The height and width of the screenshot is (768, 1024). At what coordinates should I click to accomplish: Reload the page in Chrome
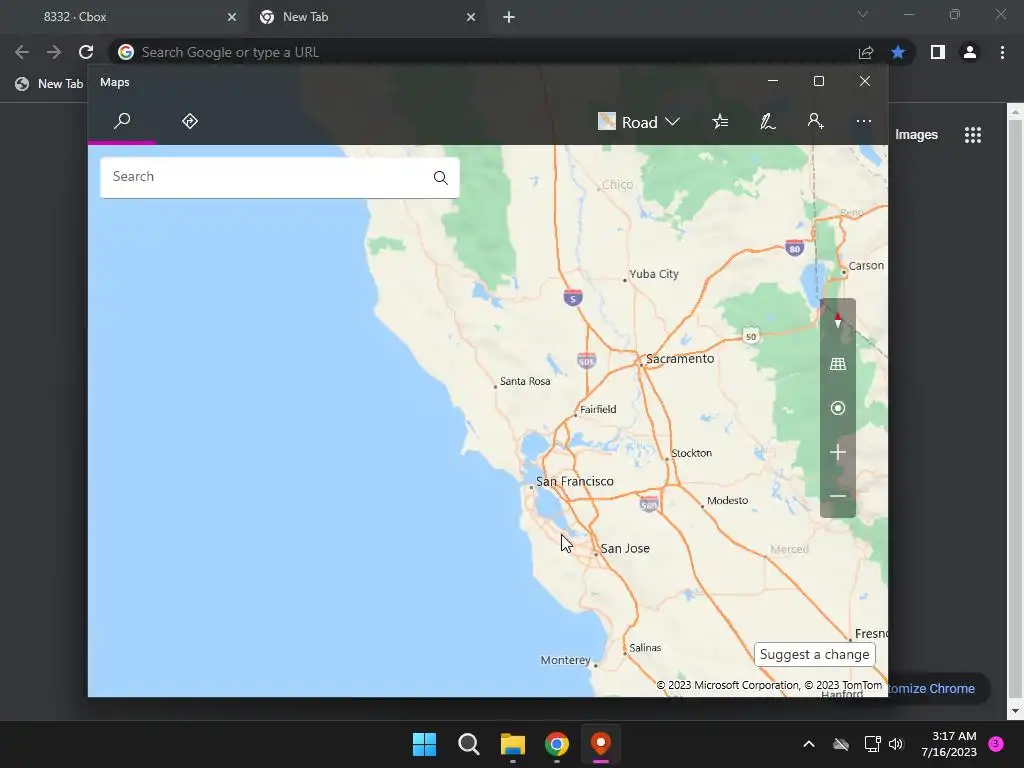point(86,52)
